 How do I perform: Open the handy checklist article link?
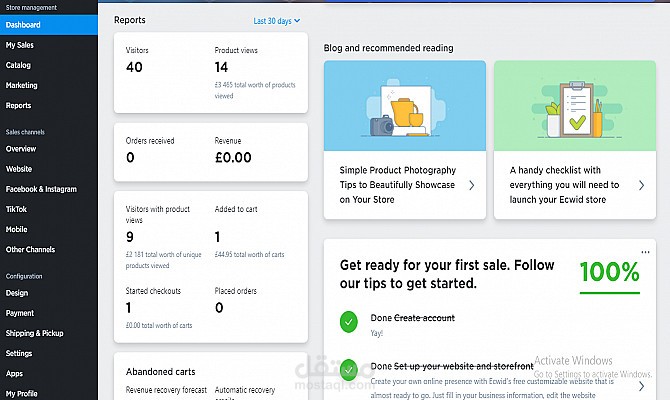coord(562,185)
